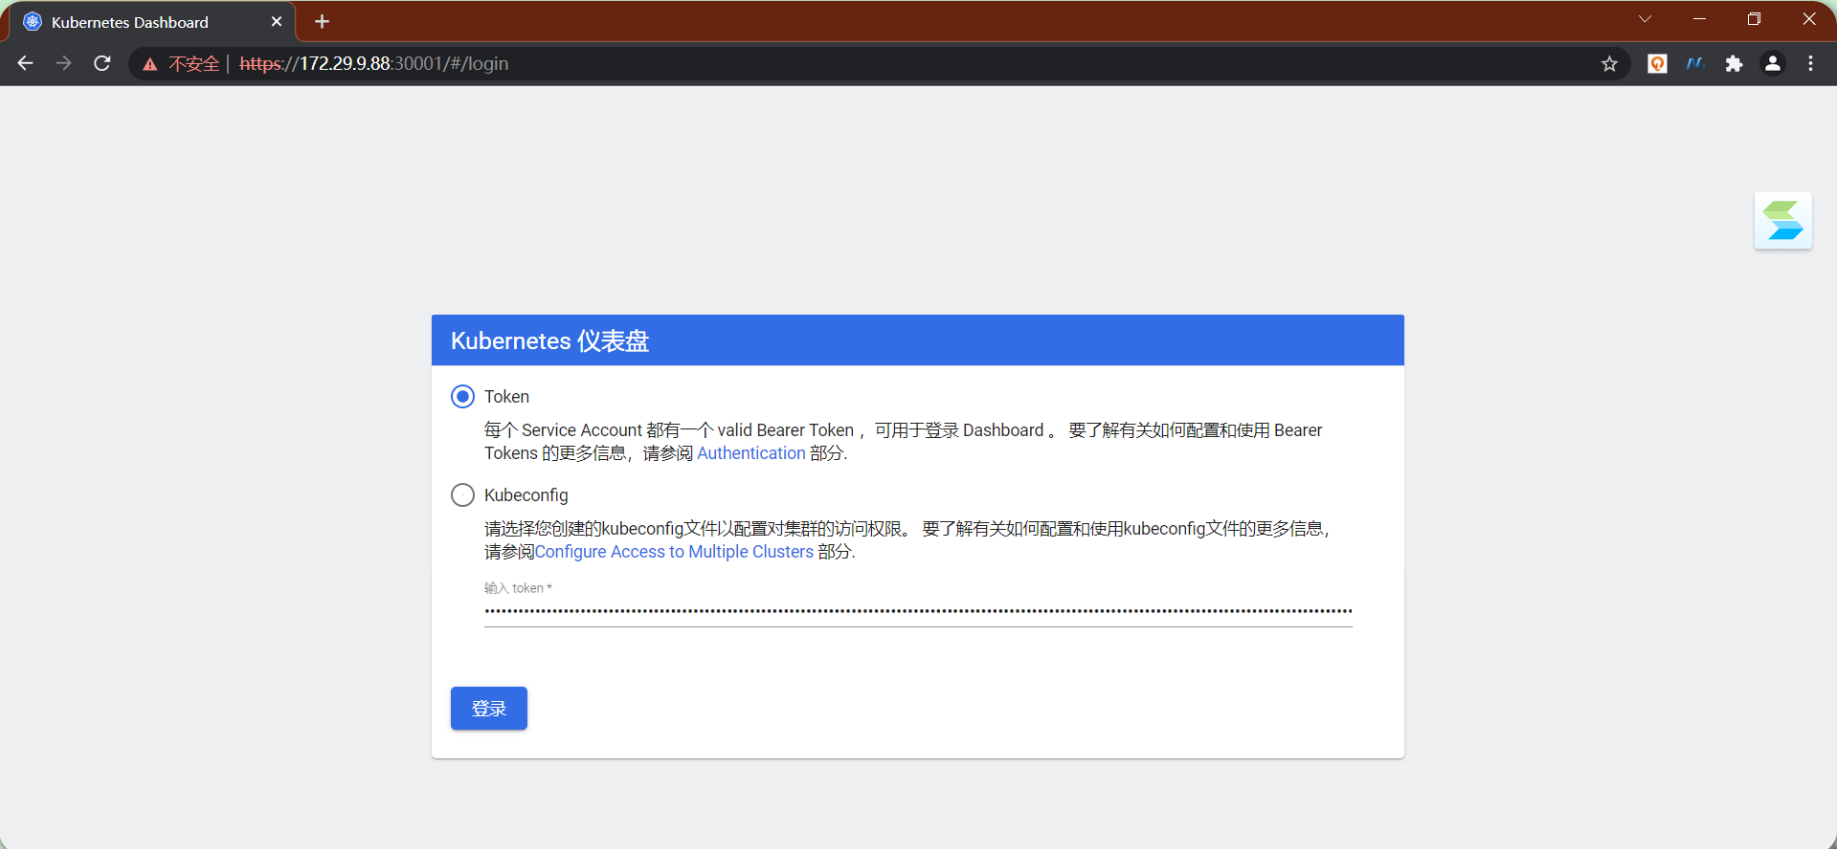The image size is (1837, 849).
Task: Select the Kubernetes Dashboard tab
Action: pos(150,22)
